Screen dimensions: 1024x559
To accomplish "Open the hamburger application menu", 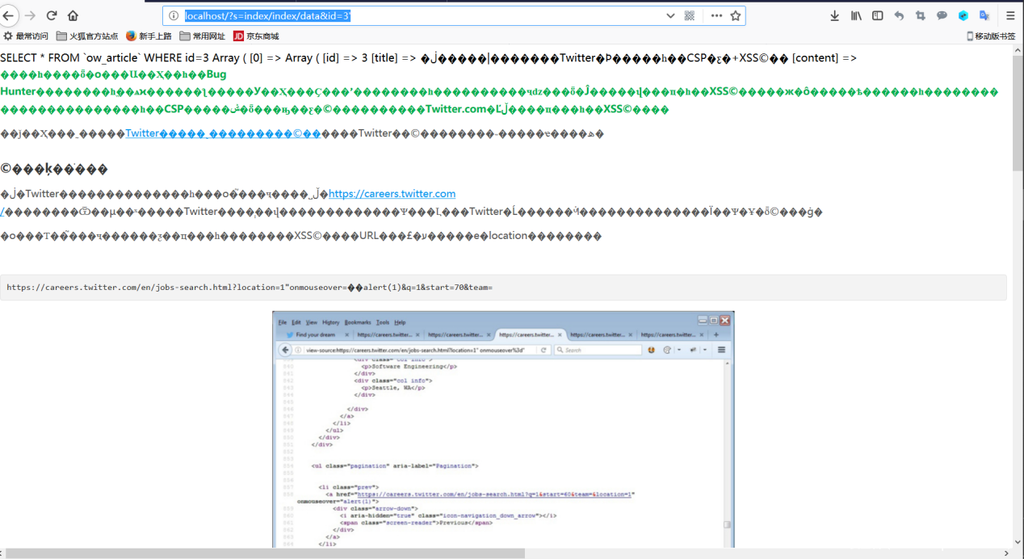I will 1010,16.
